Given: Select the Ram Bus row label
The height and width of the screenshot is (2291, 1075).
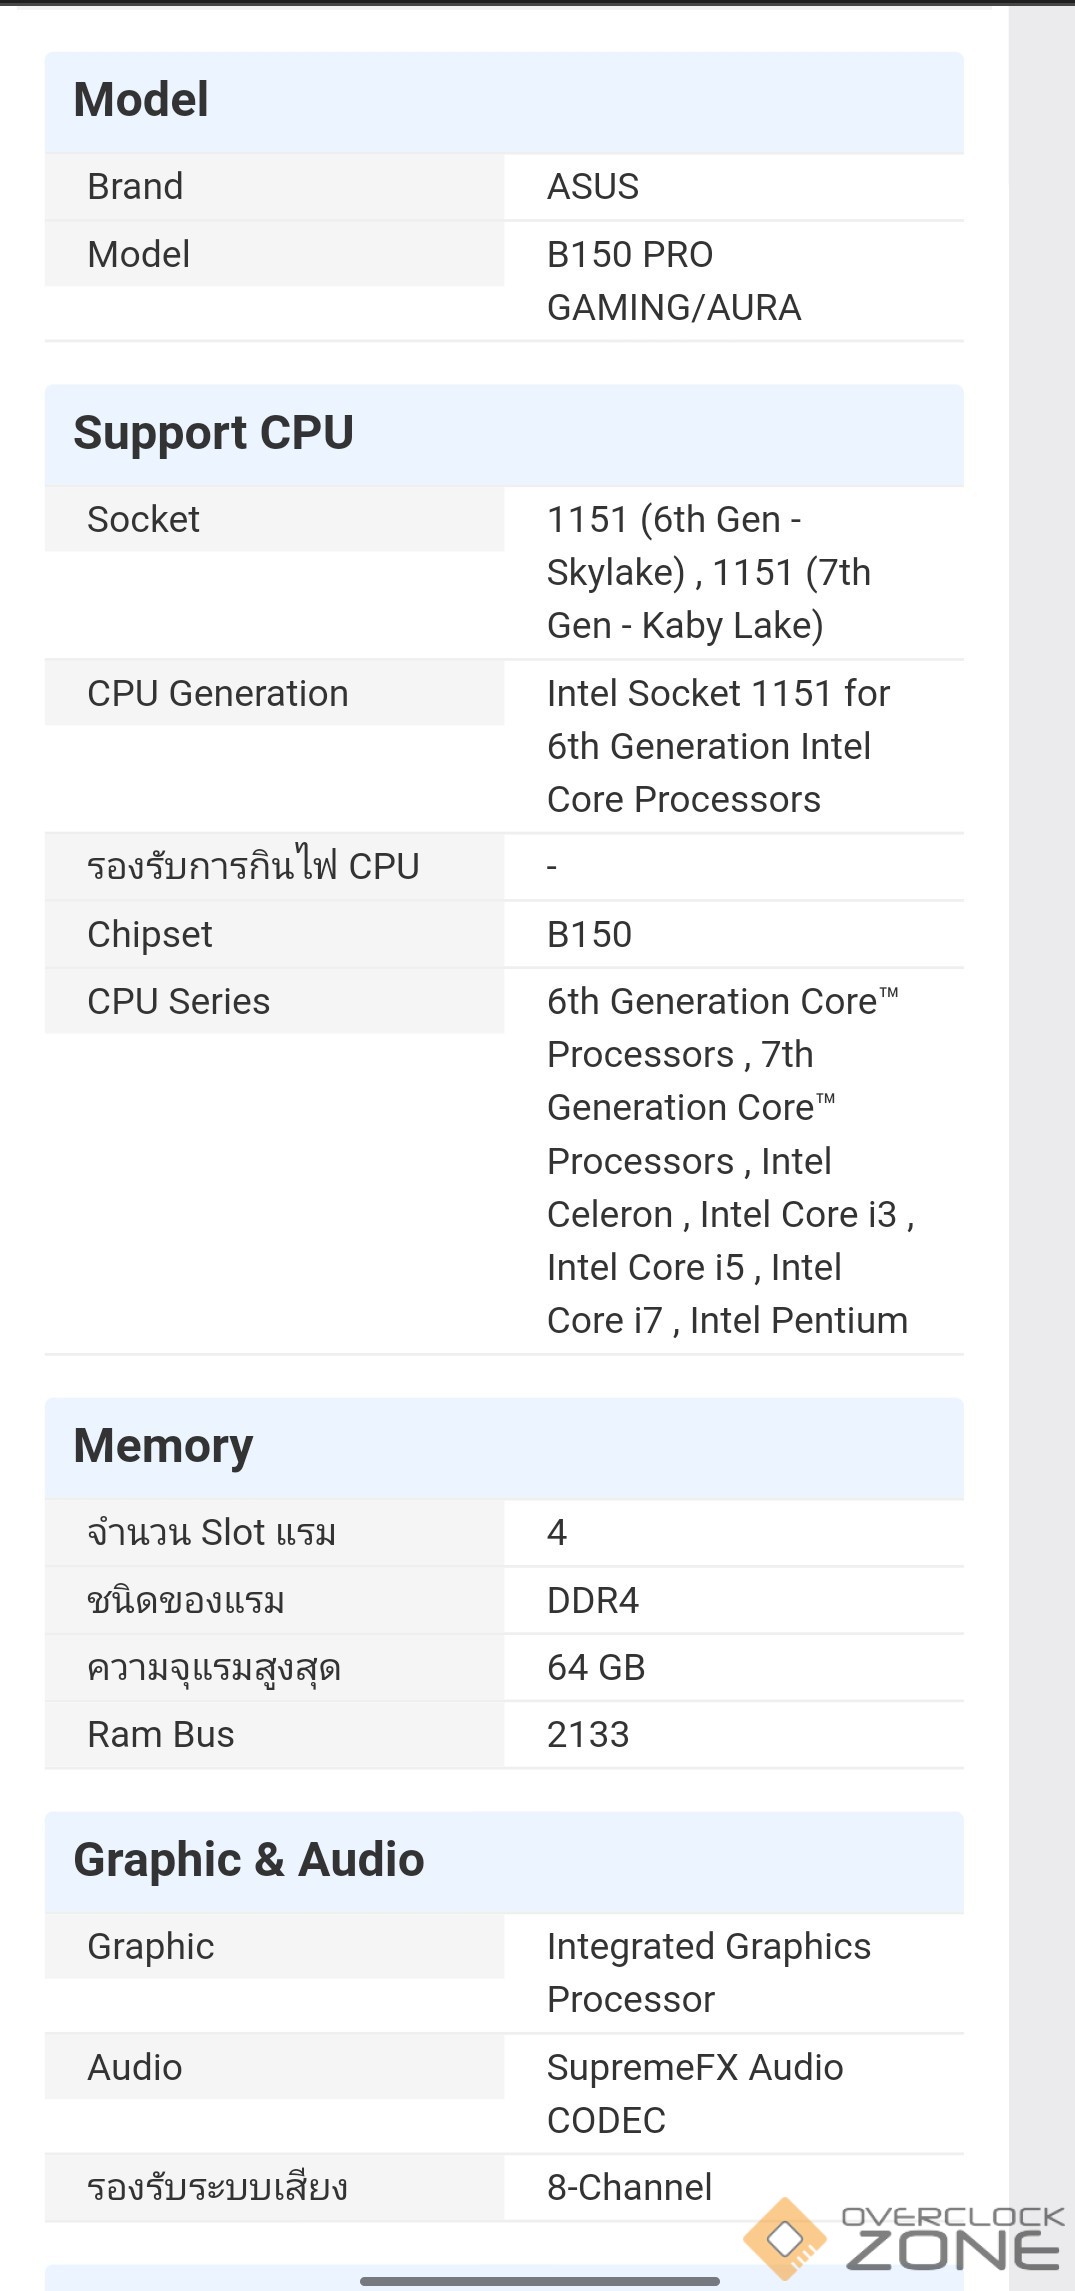Looking at the screenshot, I should 161,1735.
